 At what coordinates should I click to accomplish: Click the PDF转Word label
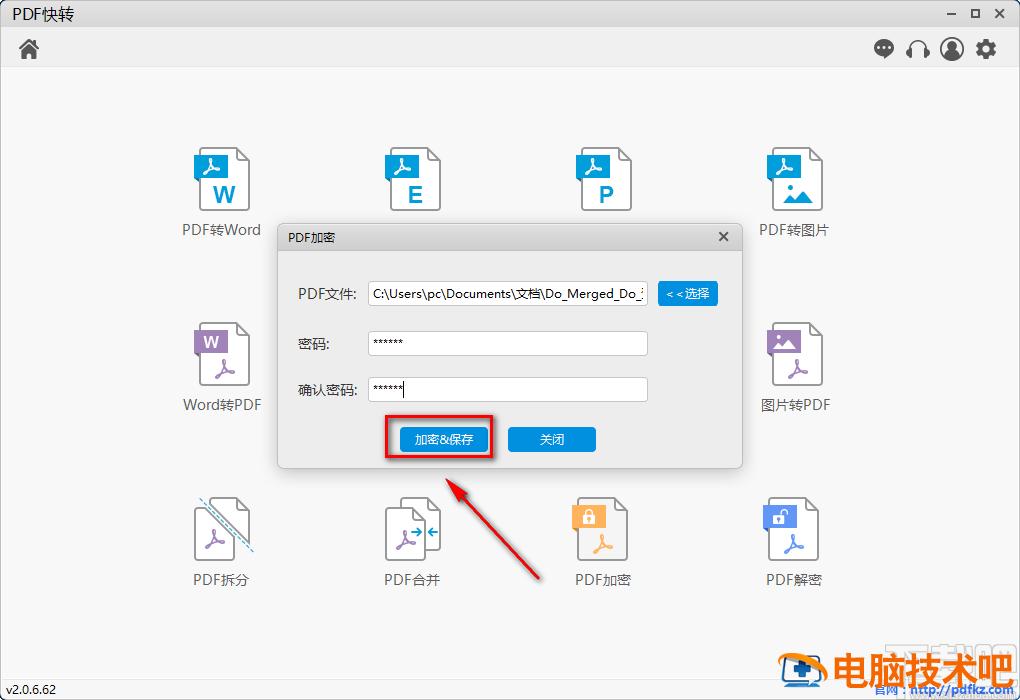pyautogui.click(x=221, y=230)
